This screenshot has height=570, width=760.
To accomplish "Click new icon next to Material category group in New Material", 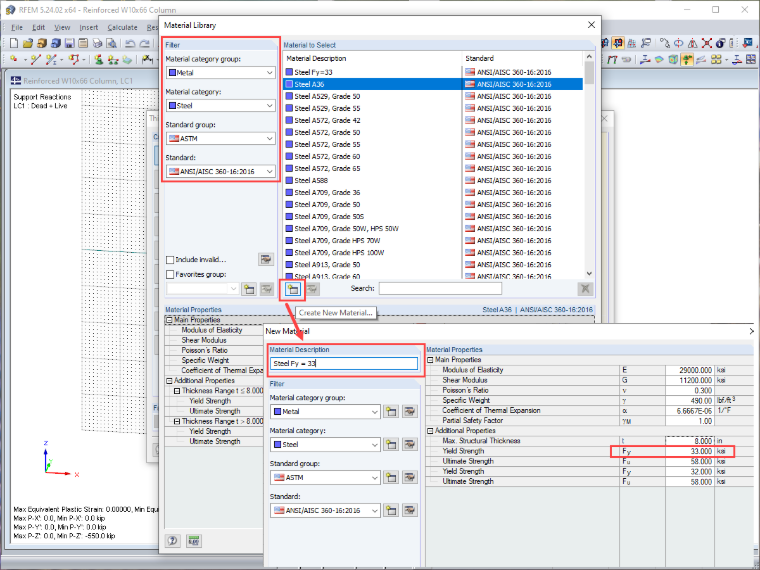I will tap(391, 412).
